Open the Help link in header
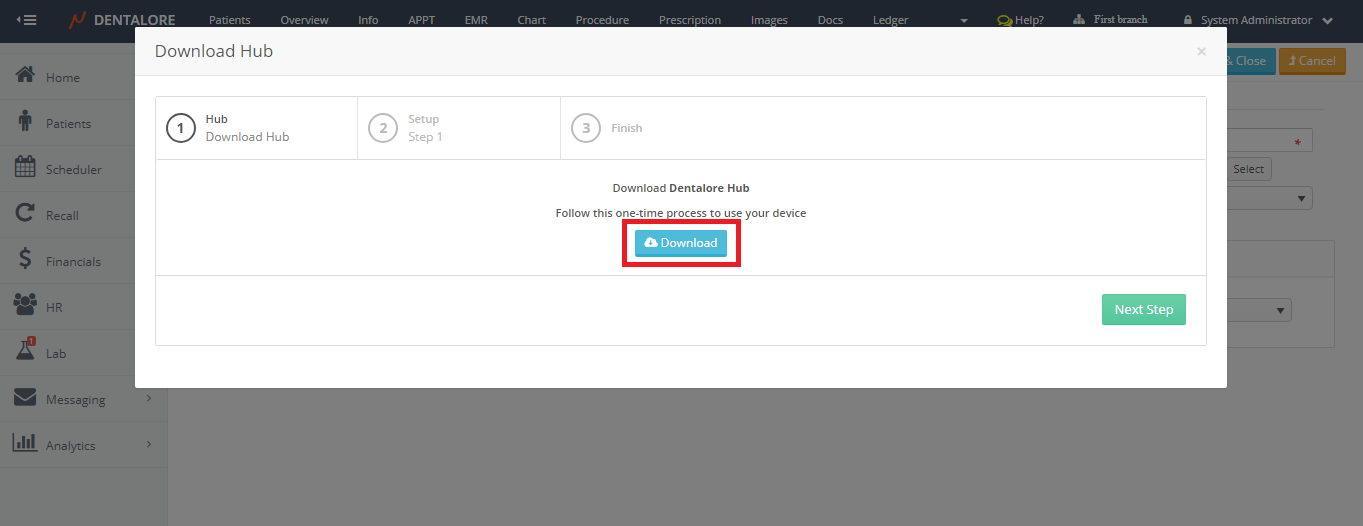The height and width of the screenshot is (526, 1363). coord(1020,20)
